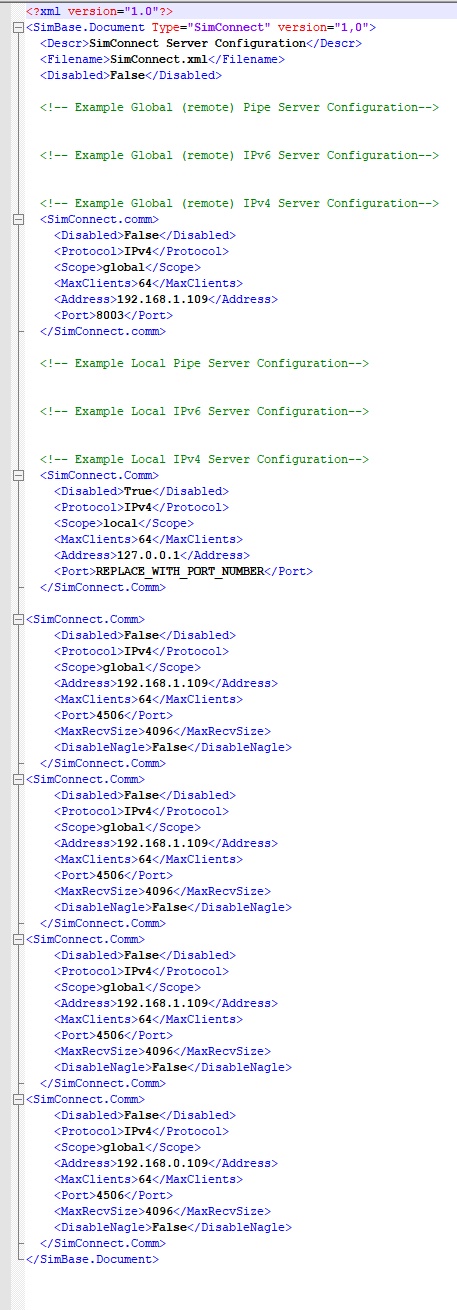This screenshot has height=1310, width=457.
Task: Click the Scope value local
Action: [121, 523]
